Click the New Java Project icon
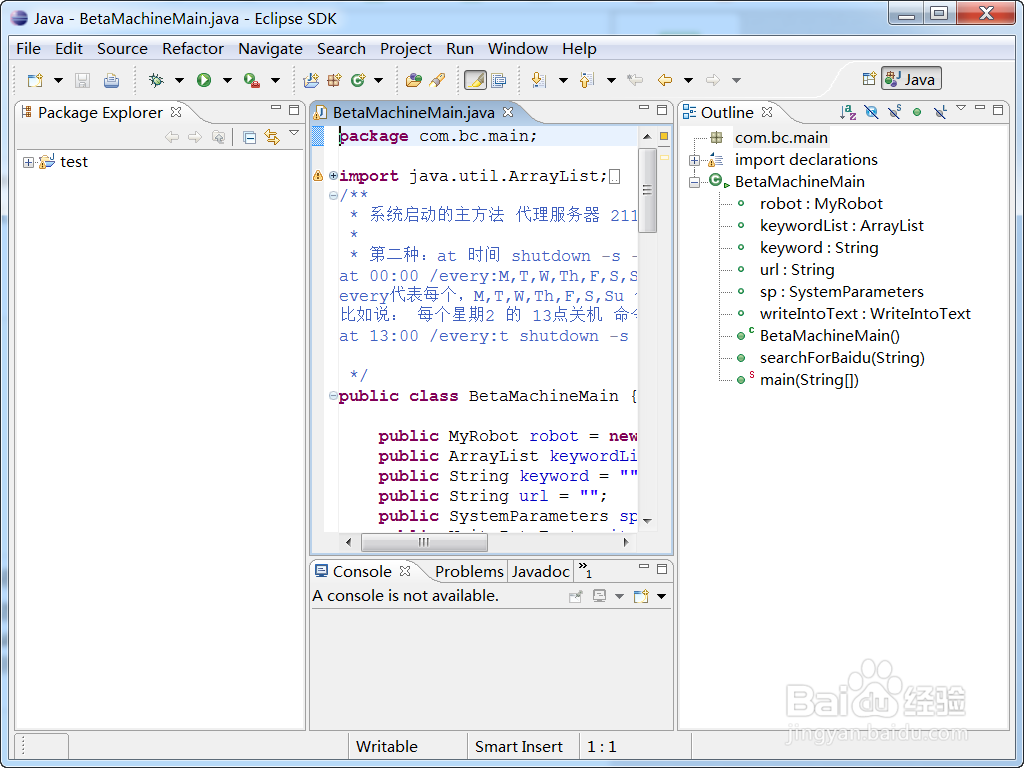 click(x=312, y=80)
